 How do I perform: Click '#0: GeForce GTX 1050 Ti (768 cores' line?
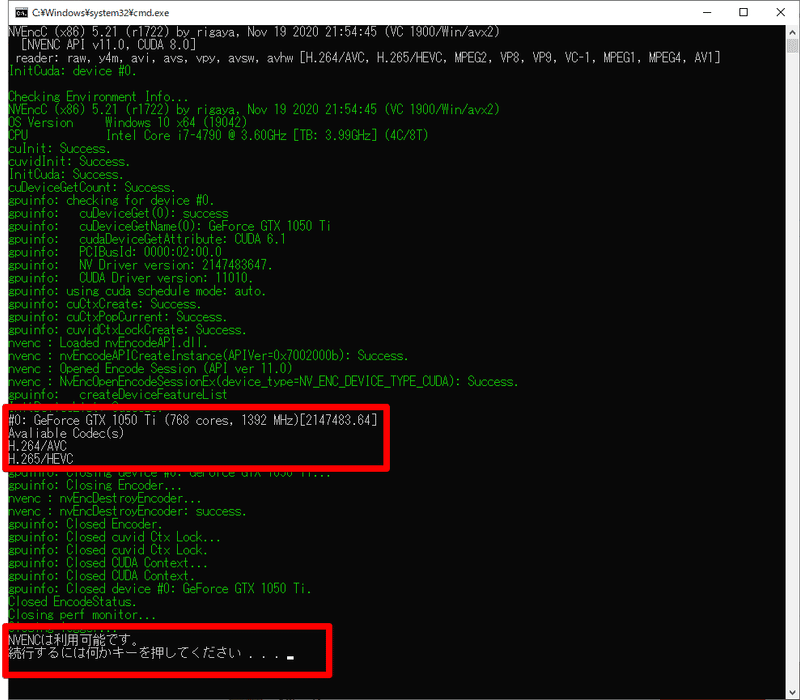[193, 420]
